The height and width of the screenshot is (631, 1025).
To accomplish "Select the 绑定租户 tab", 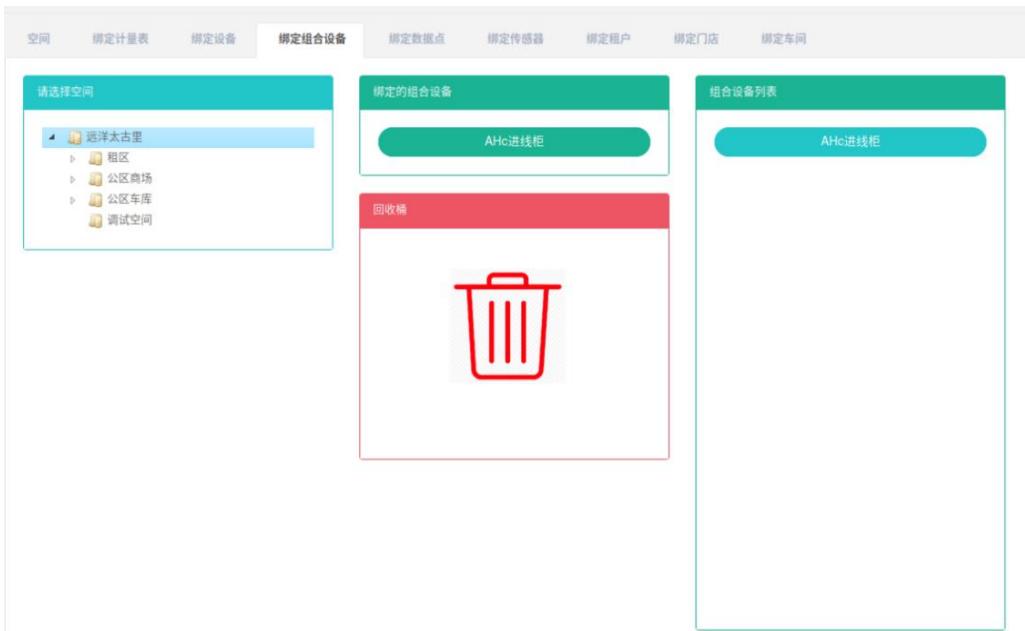I will click(609, 39).
